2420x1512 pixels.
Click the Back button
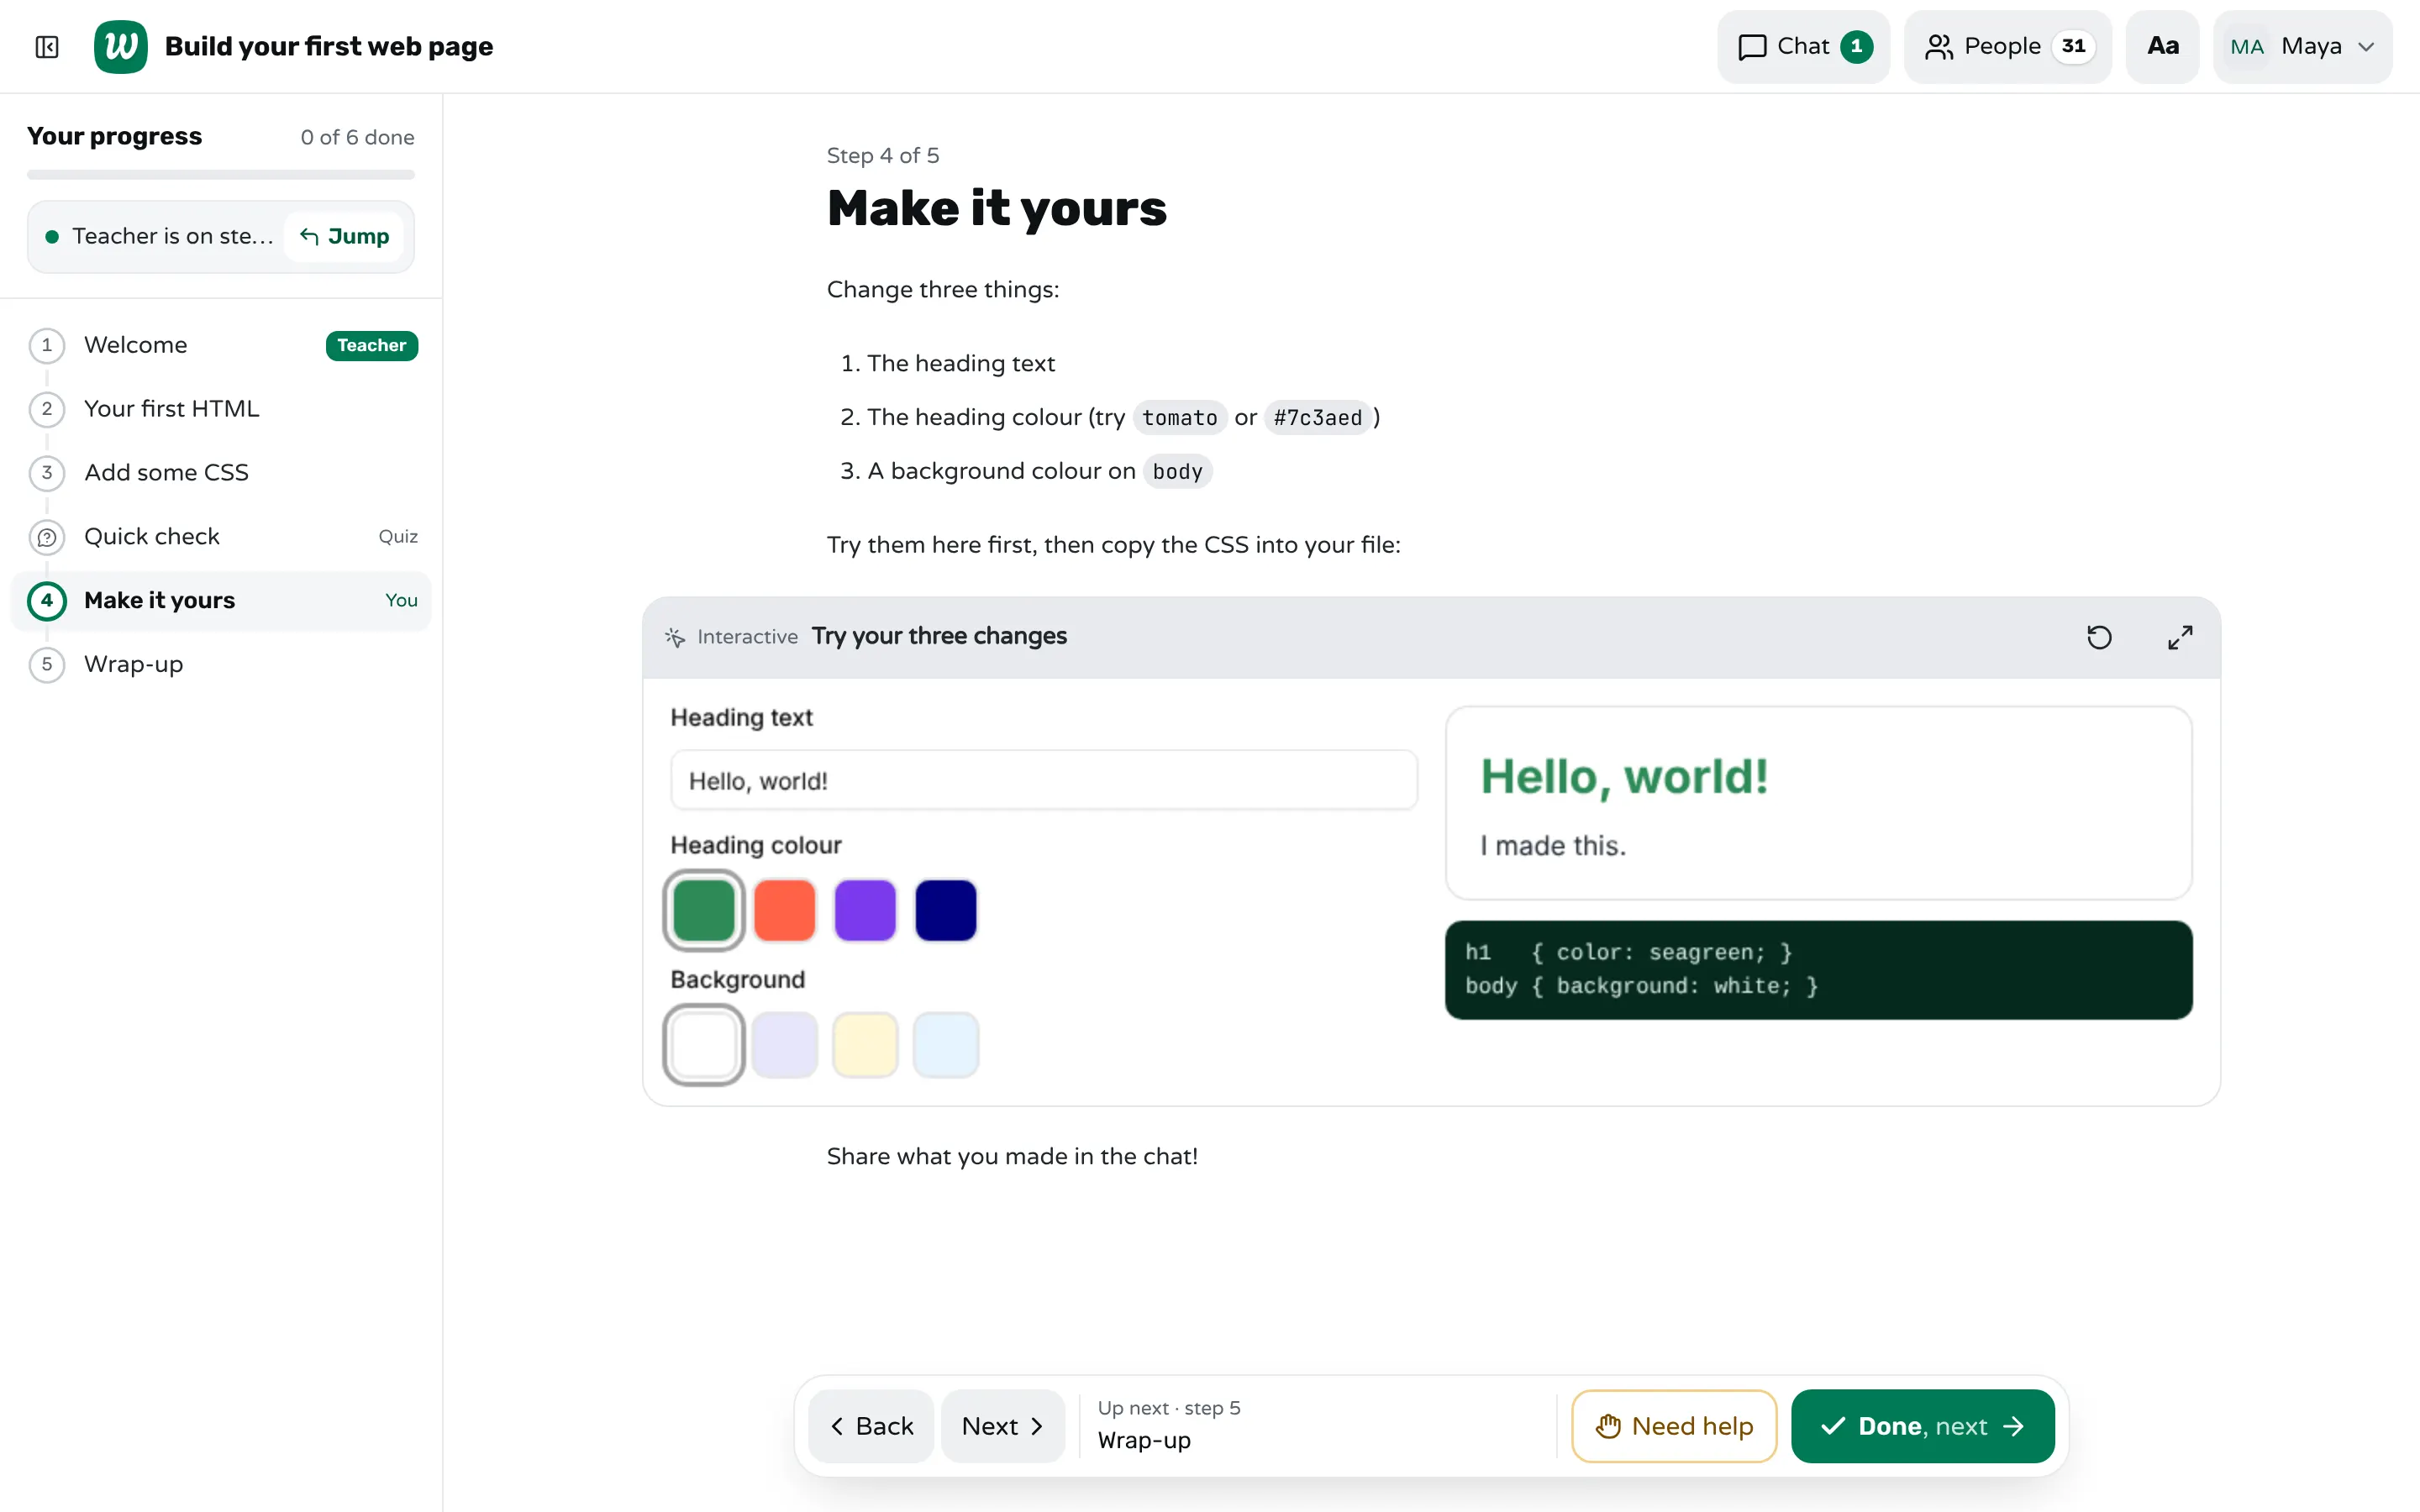point(871,1427)
